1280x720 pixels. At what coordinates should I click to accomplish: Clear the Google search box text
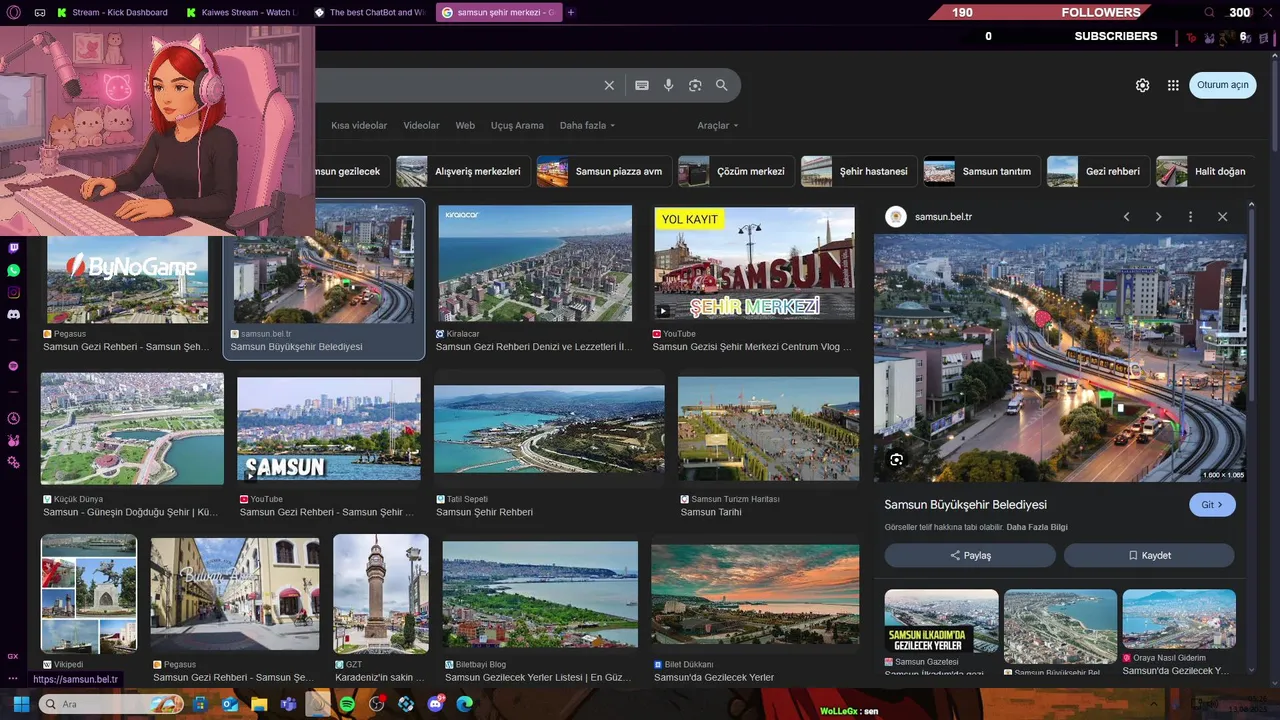click(x=609, y=85)
